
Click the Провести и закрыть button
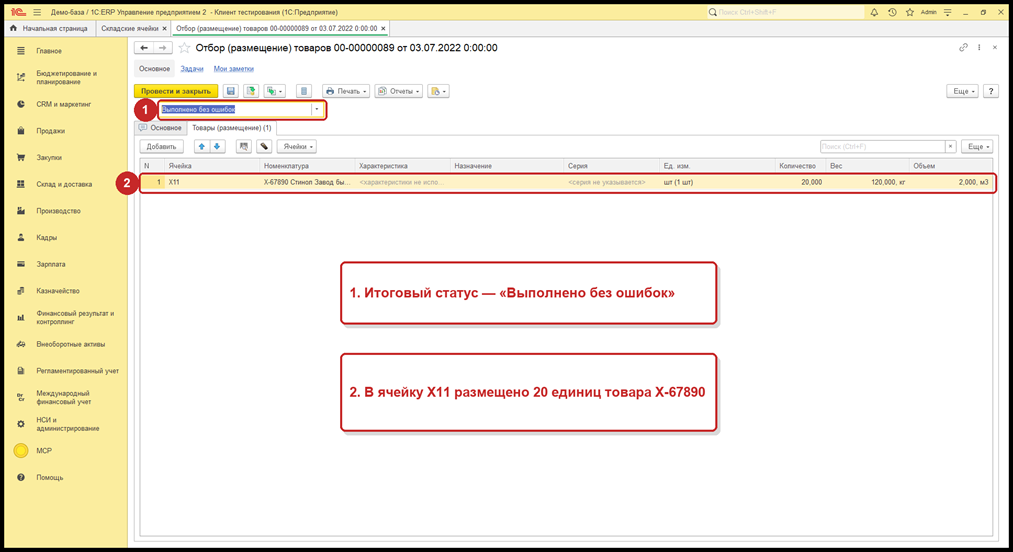[x=176, y=91]
